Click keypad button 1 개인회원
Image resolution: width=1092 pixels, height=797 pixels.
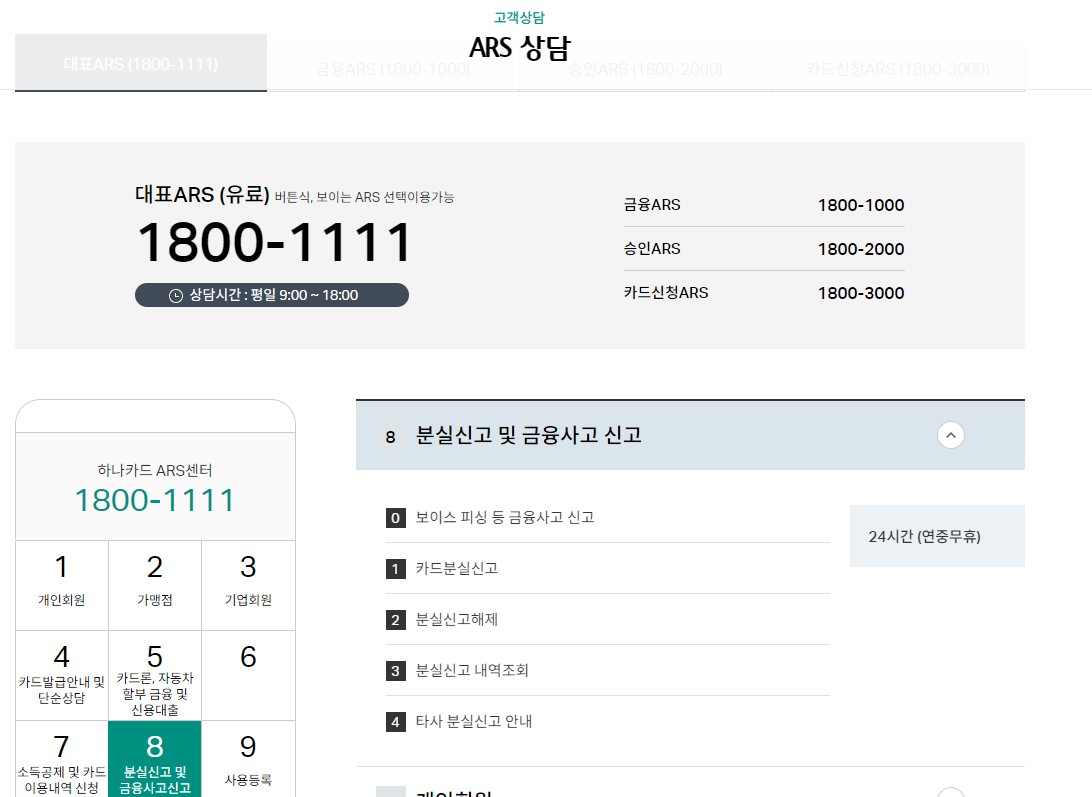click(x=62, y=585)
